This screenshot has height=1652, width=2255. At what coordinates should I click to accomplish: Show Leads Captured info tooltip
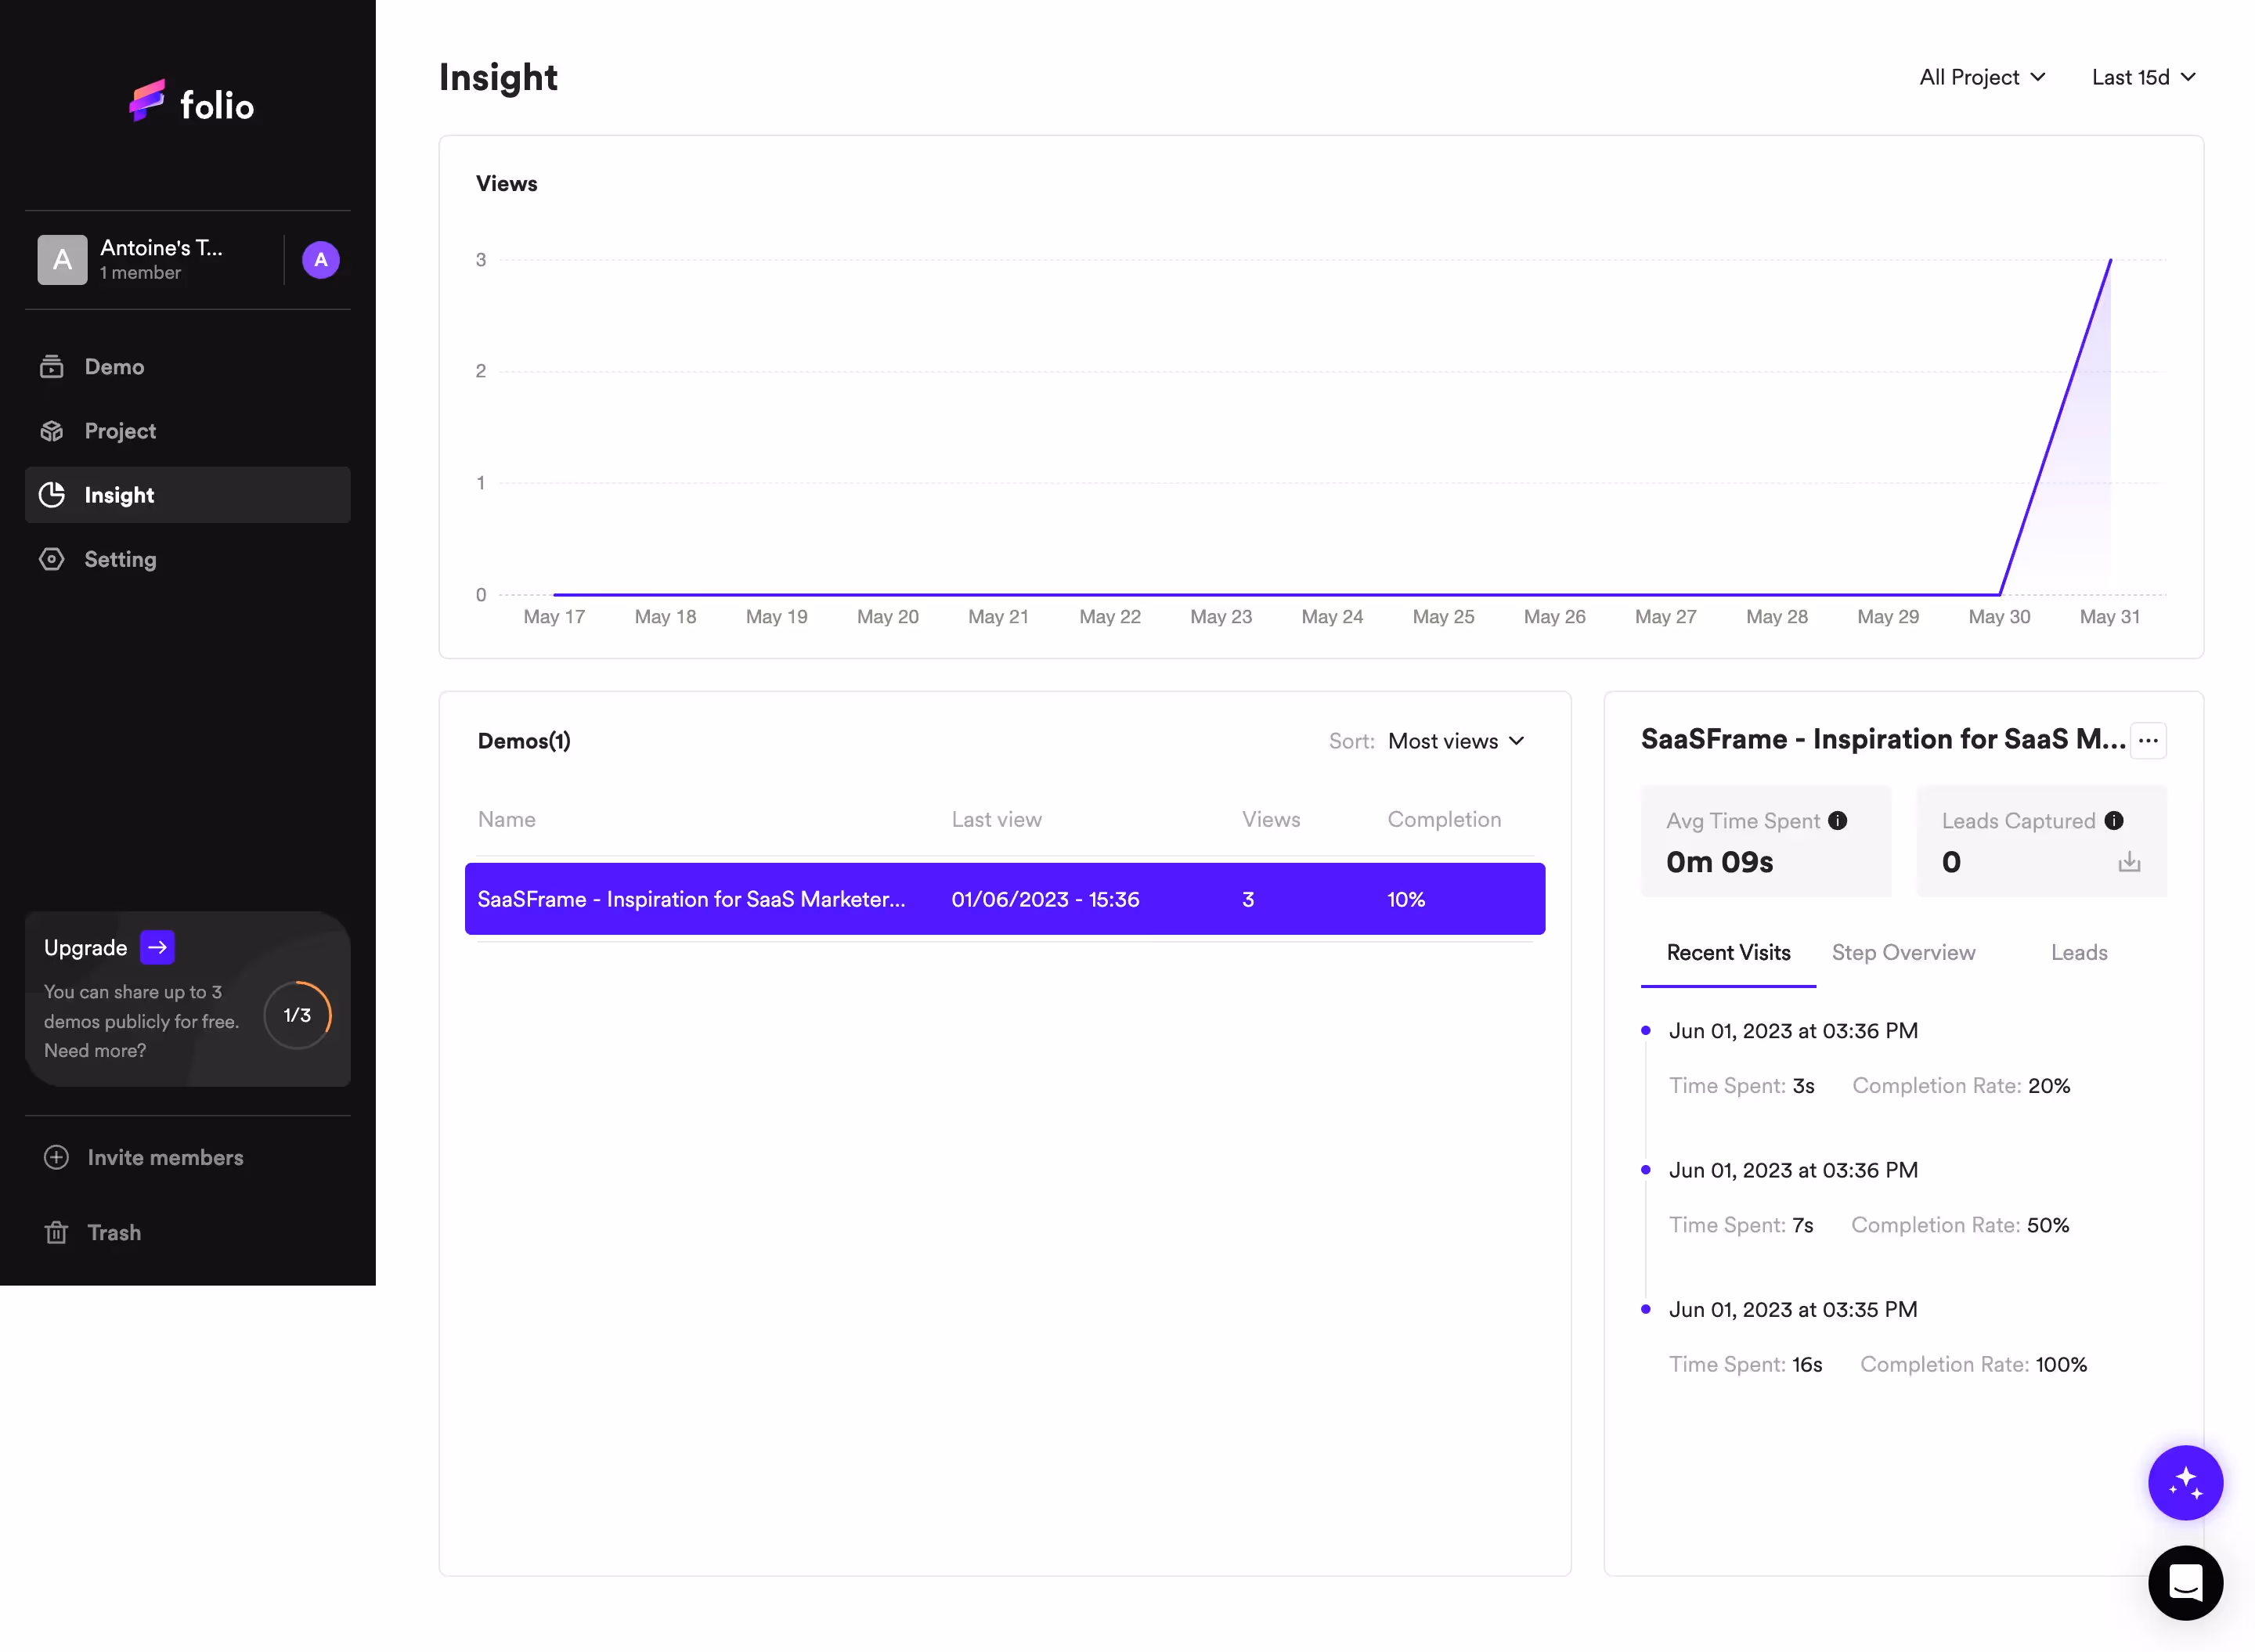click(2115, 820)
